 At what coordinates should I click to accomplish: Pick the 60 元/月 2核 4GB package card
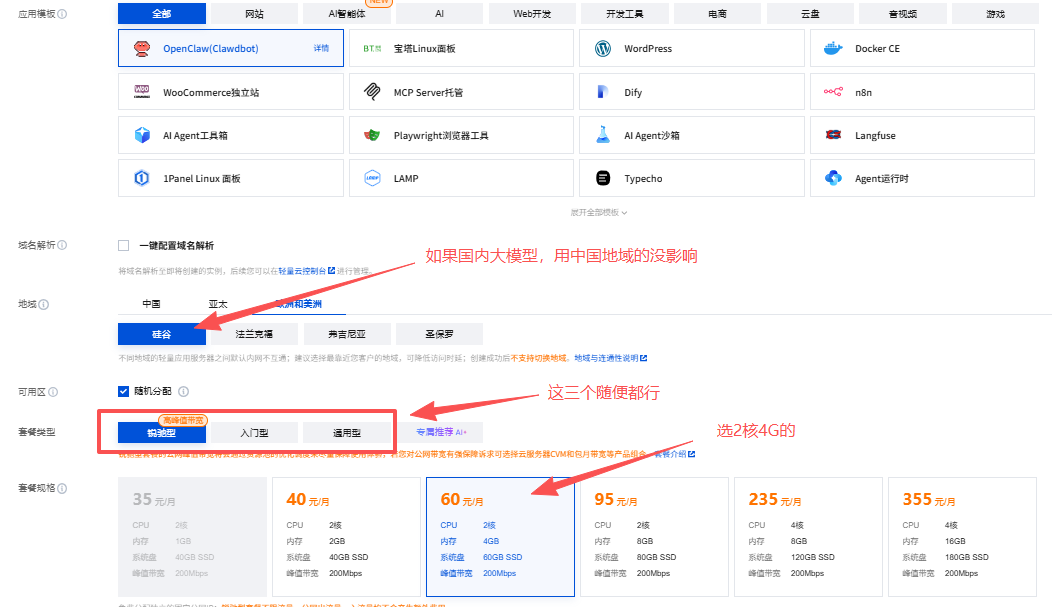(501, 537)
